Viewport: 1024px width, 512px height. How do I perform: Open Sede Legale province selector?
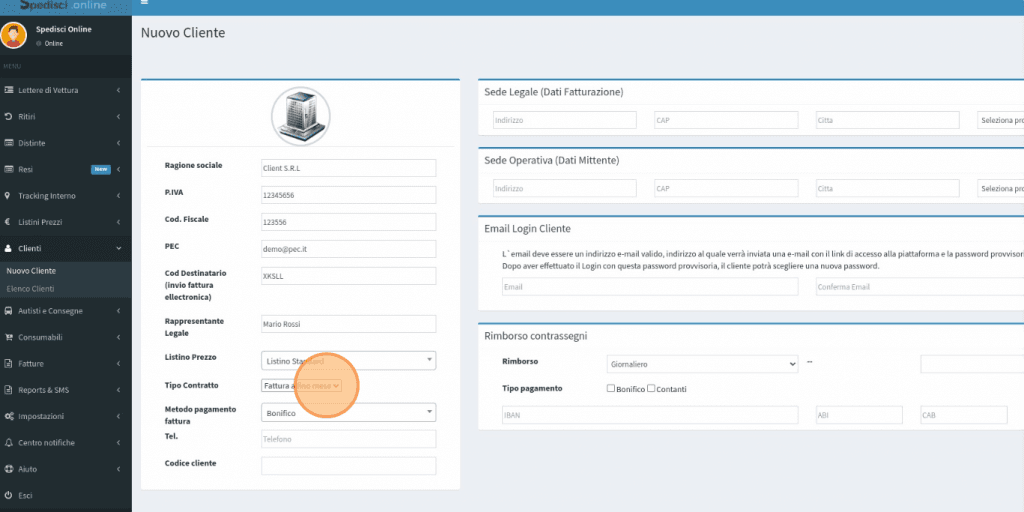point(1000,120)
